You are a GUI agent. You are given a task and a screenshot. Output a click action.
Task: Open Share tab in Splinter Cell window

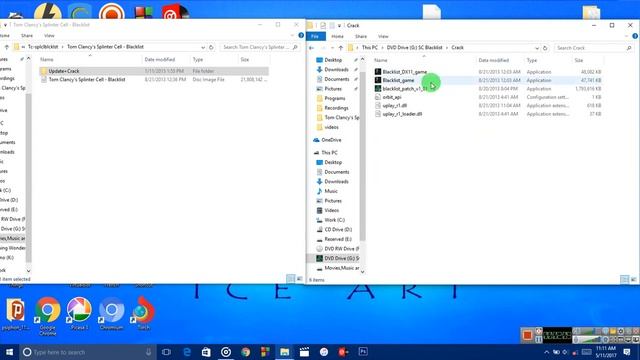(27, 36)
